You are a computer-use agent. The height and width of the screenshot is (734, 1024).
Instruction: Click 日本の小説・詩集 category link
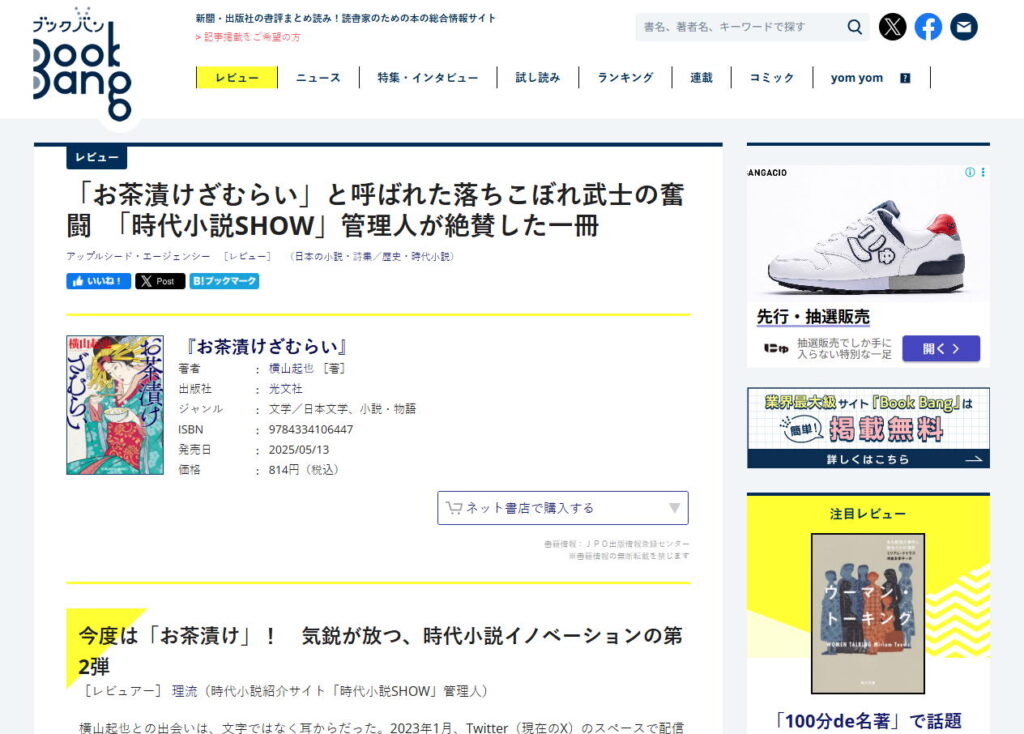point(333,257)
